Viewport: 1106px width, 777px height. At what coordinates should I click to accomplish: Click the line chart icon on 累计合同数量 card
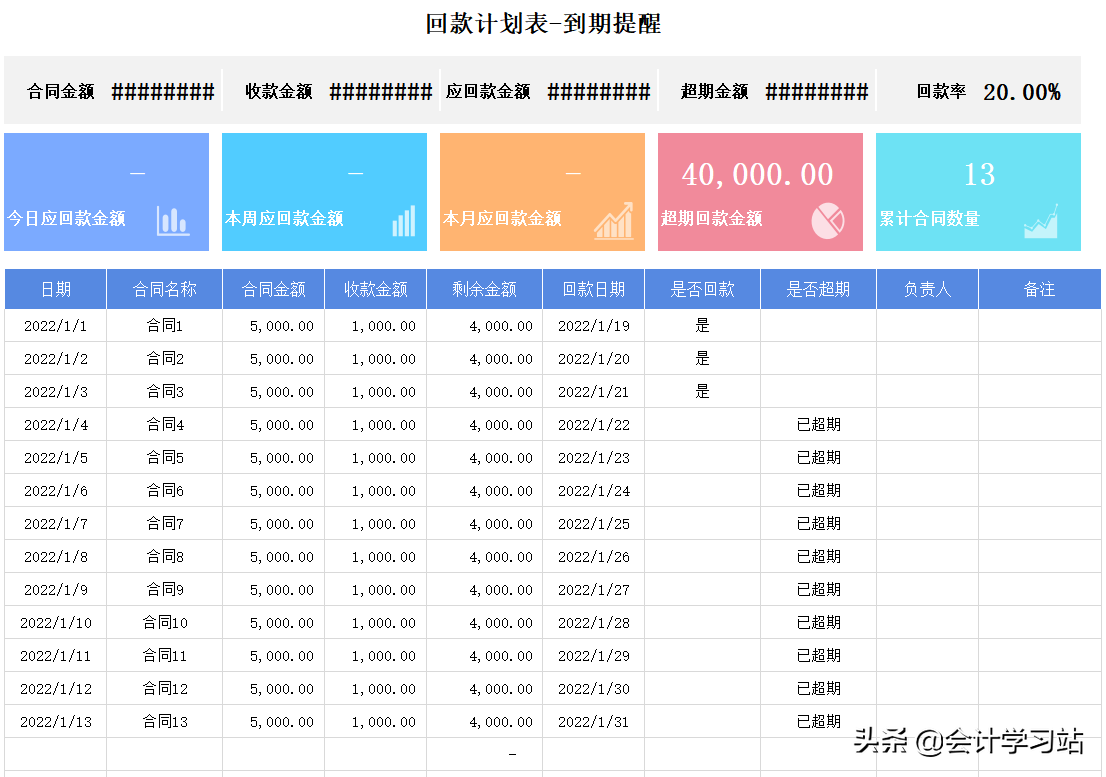click(1041, 221)
